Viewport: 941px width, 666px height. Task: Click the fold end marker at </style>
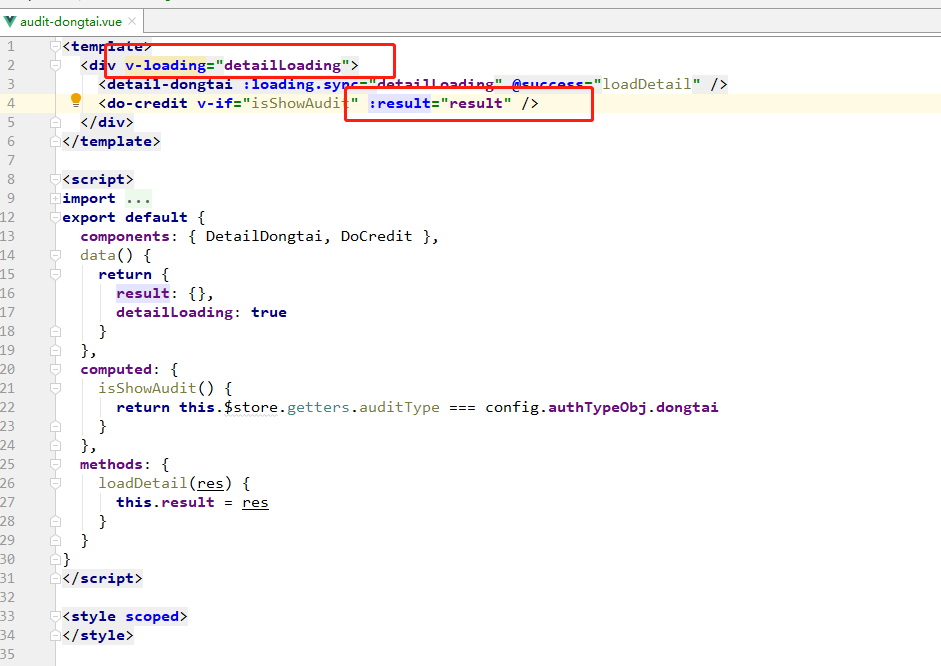tap(55, 635)
